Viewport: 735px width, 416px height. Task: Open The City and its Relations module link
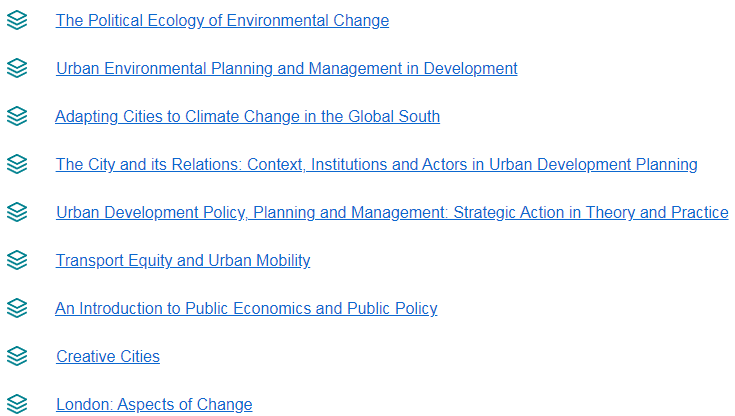(x=376, y=165)
